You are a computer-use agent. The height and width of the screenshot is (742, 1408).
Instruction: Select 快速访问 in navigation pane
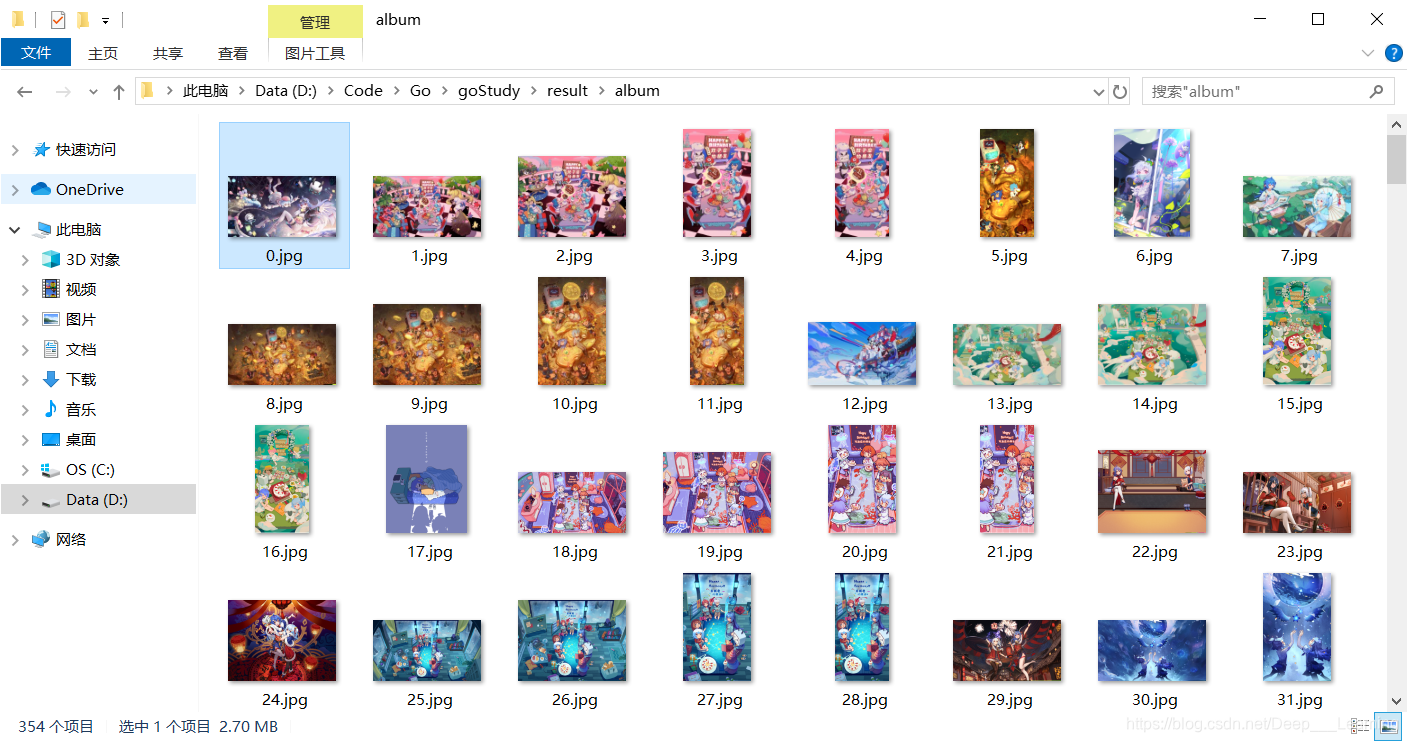click(86, 149)
